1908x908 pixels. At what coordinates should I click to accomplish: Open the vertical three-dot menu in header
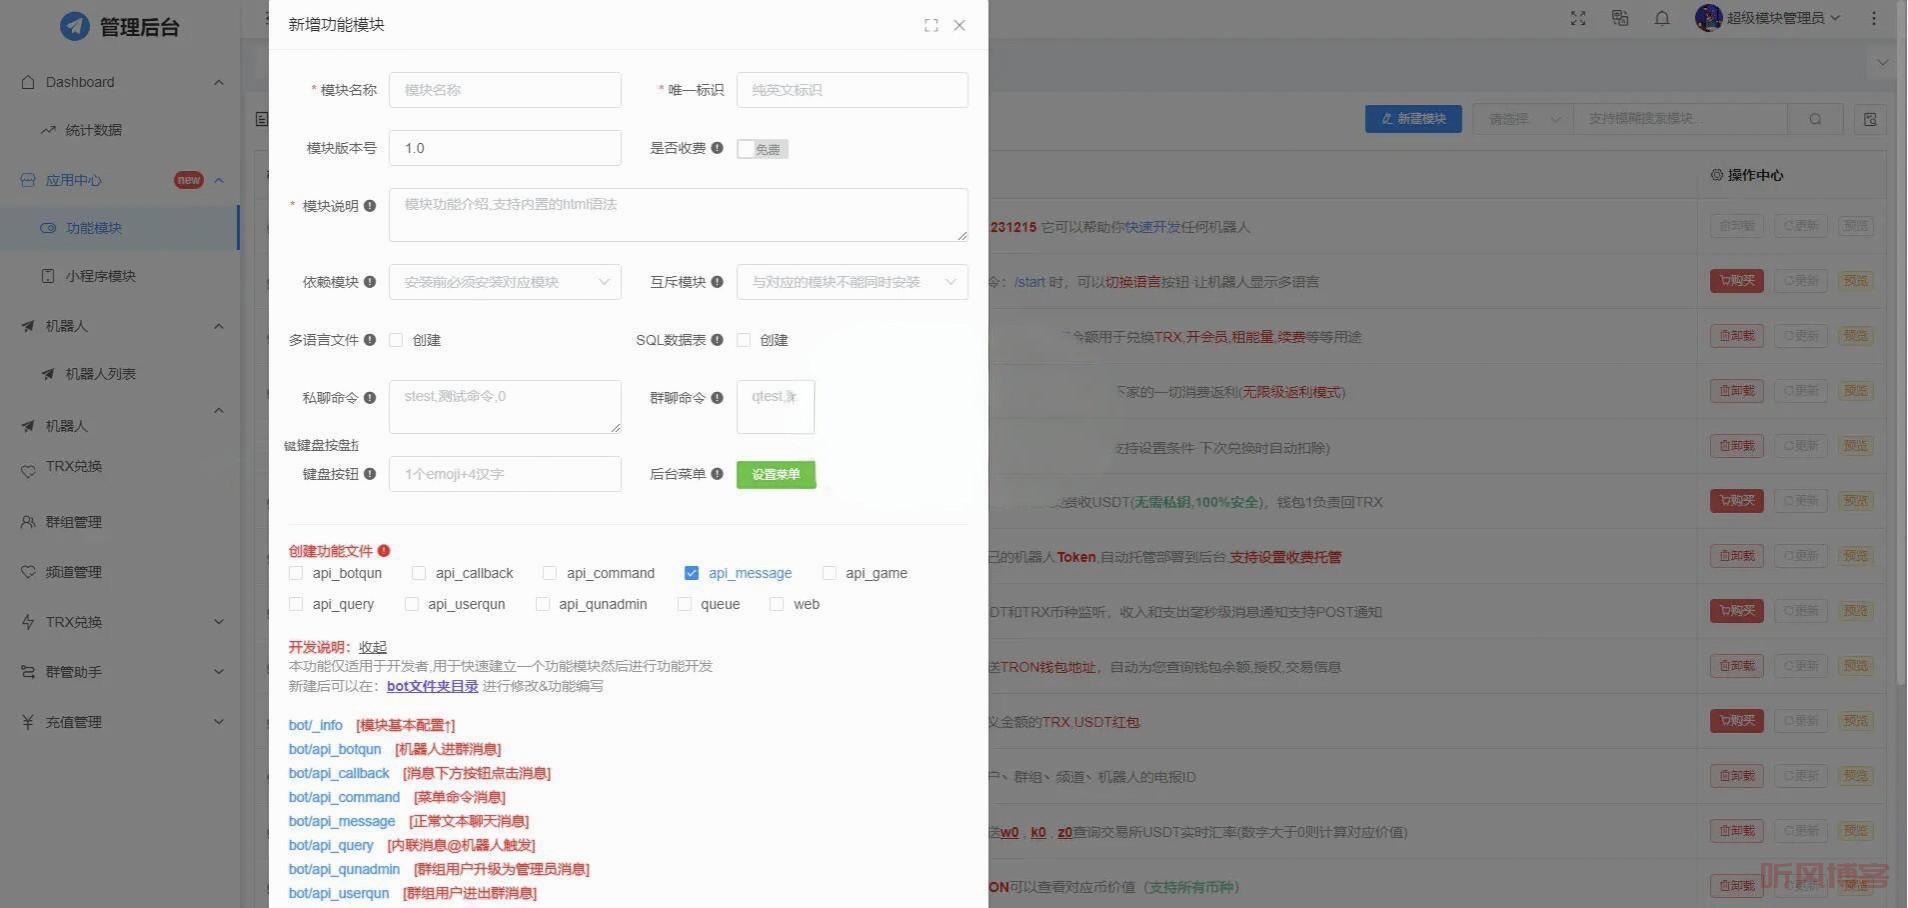point(1874,18)
